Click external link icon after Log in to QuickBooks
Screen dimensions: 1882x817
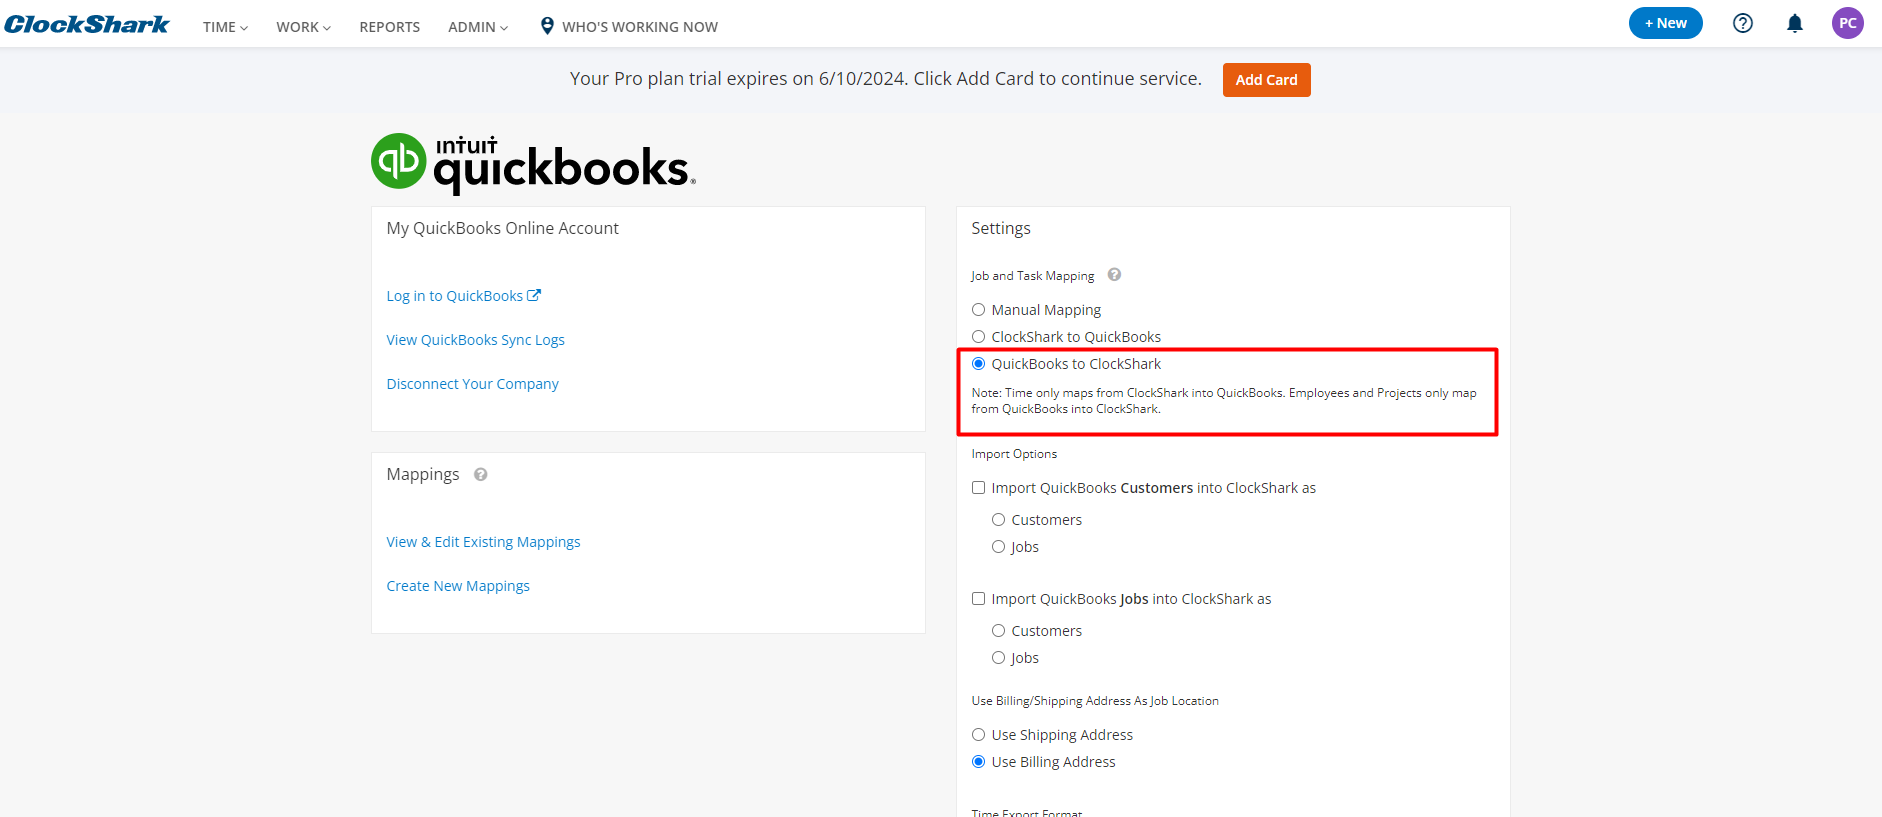pos(534,295)
